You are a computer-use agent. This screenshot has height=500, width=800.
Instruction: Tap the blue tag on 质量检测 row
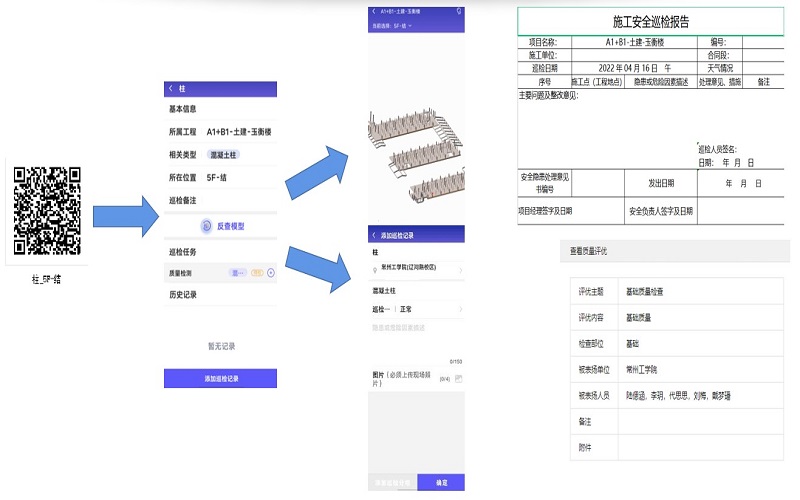pyautogui.click(x=238, y=273)
